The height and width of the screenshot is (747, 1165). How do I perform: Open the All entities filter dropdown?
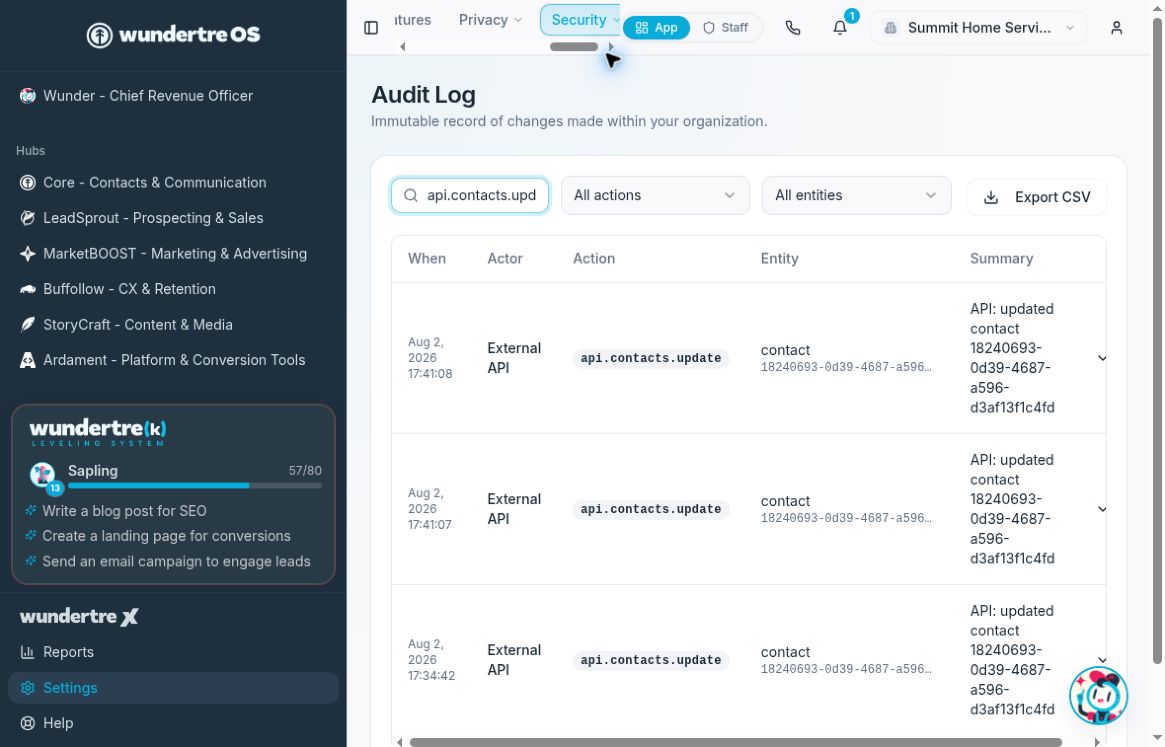coord(856,195)
